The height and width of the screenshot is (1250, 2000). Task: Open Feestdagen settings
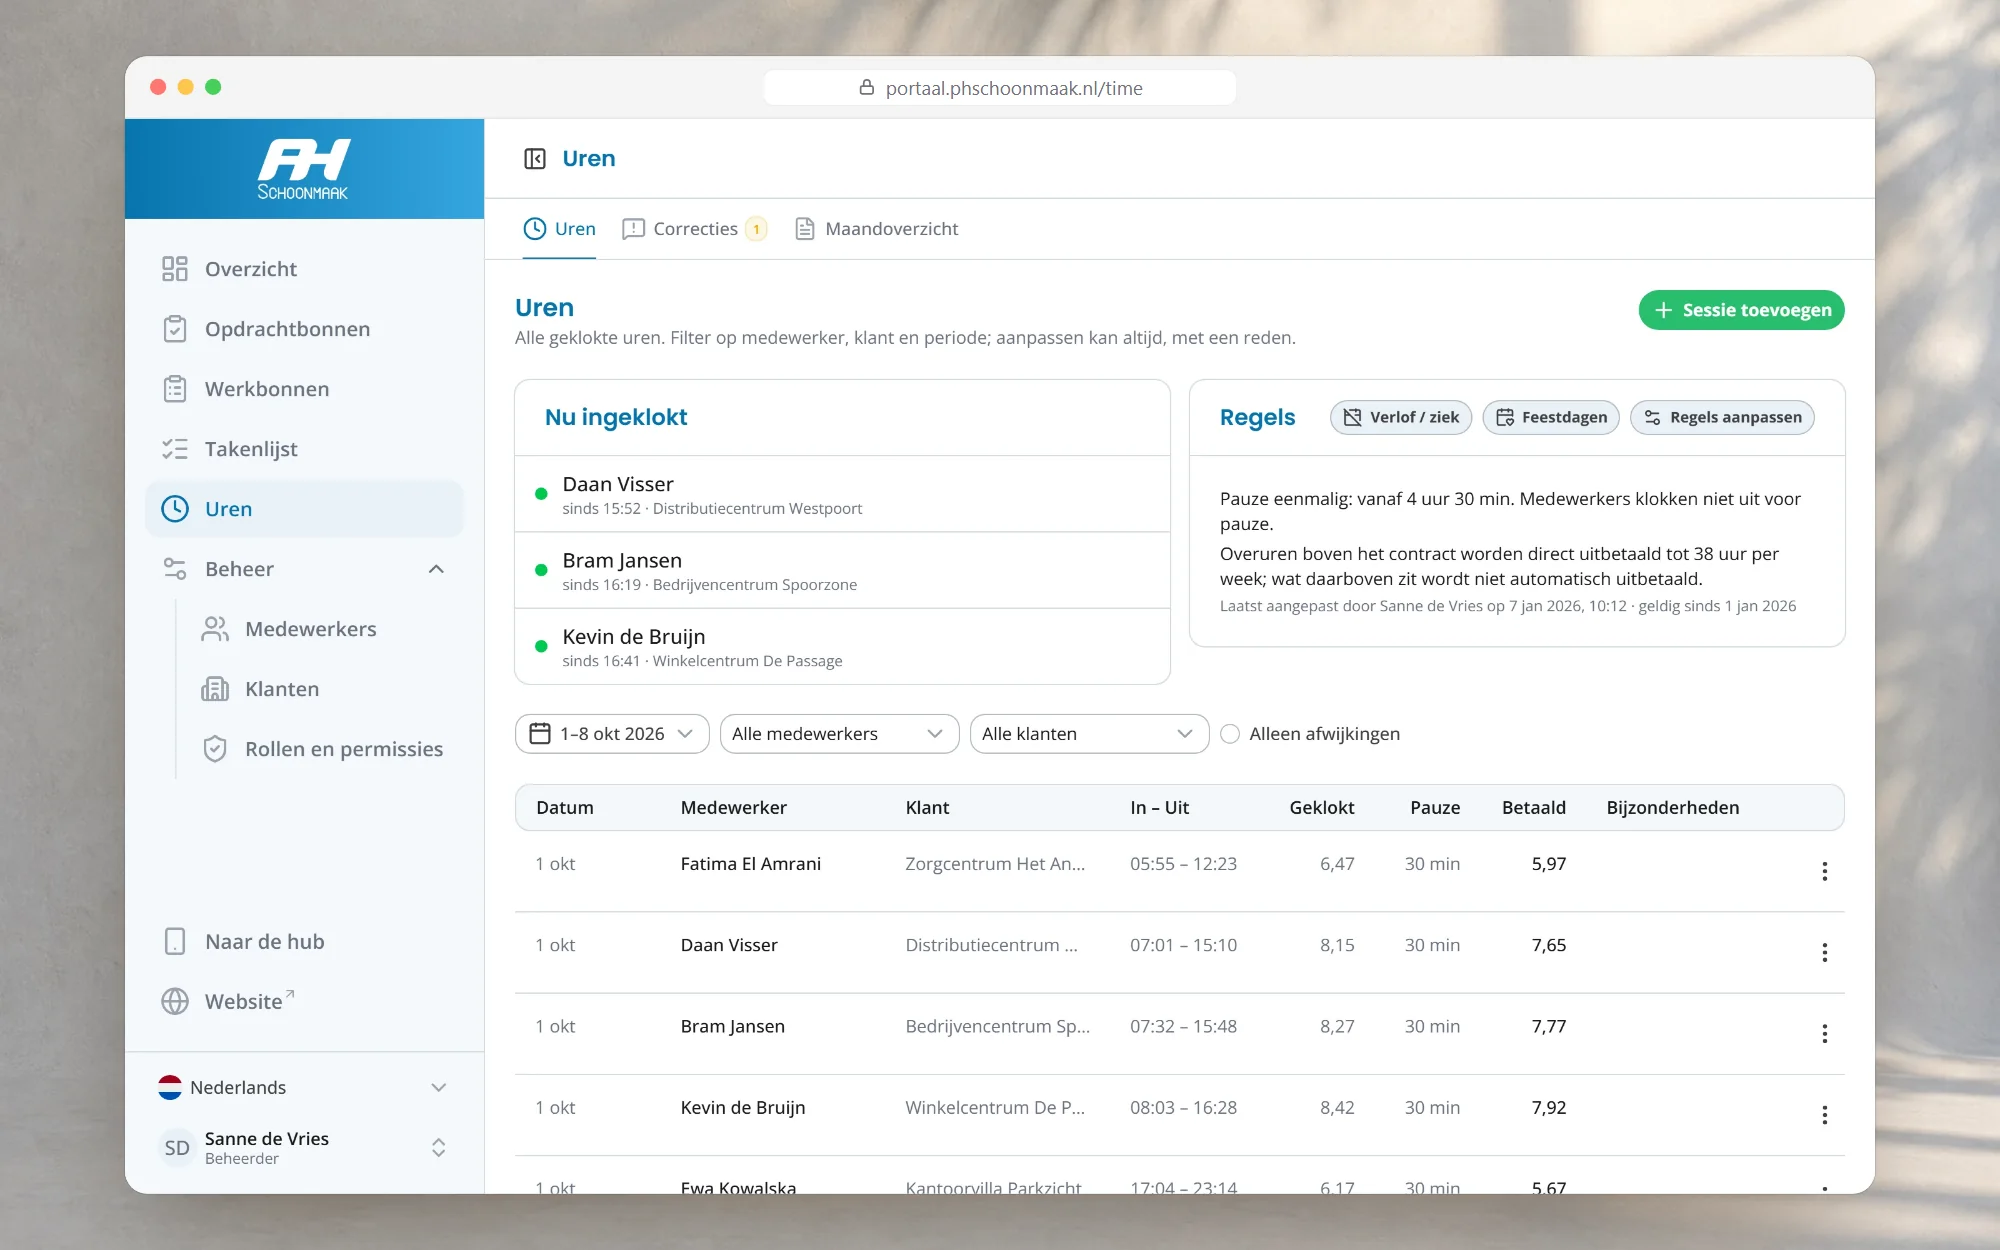1550,417
